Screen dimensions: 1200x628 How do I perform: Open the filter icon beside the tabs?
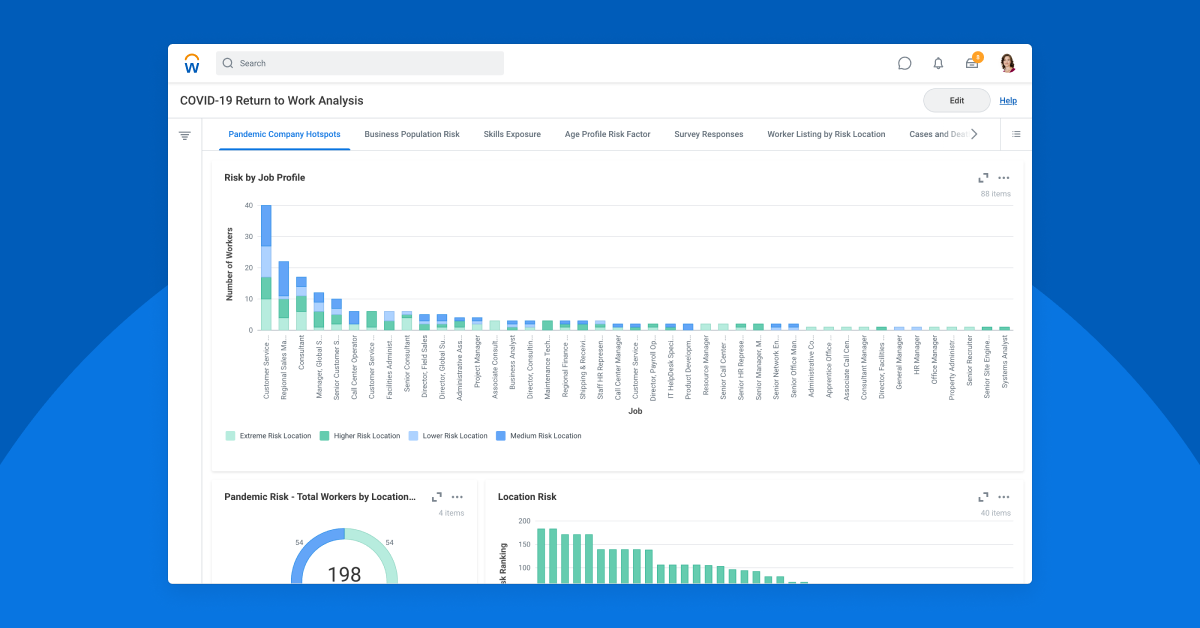tap(185, 134)
